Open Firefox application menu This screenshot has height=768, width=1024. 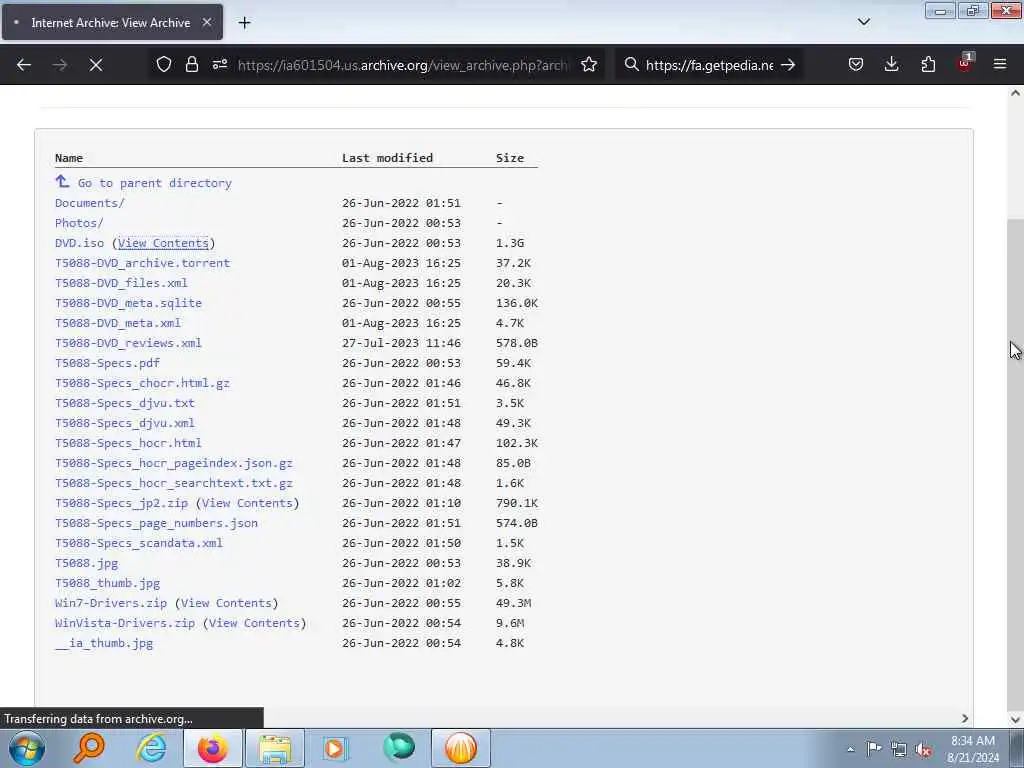tap(1000, 65)
